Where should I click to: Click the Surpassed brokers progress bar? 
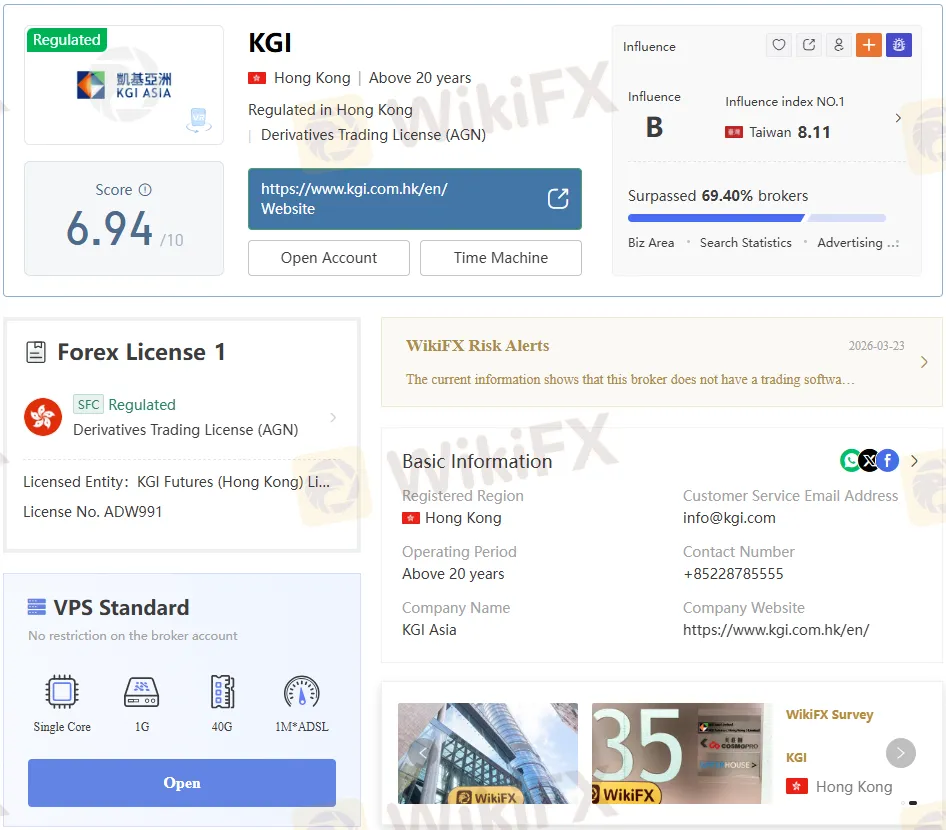(757, 218)
